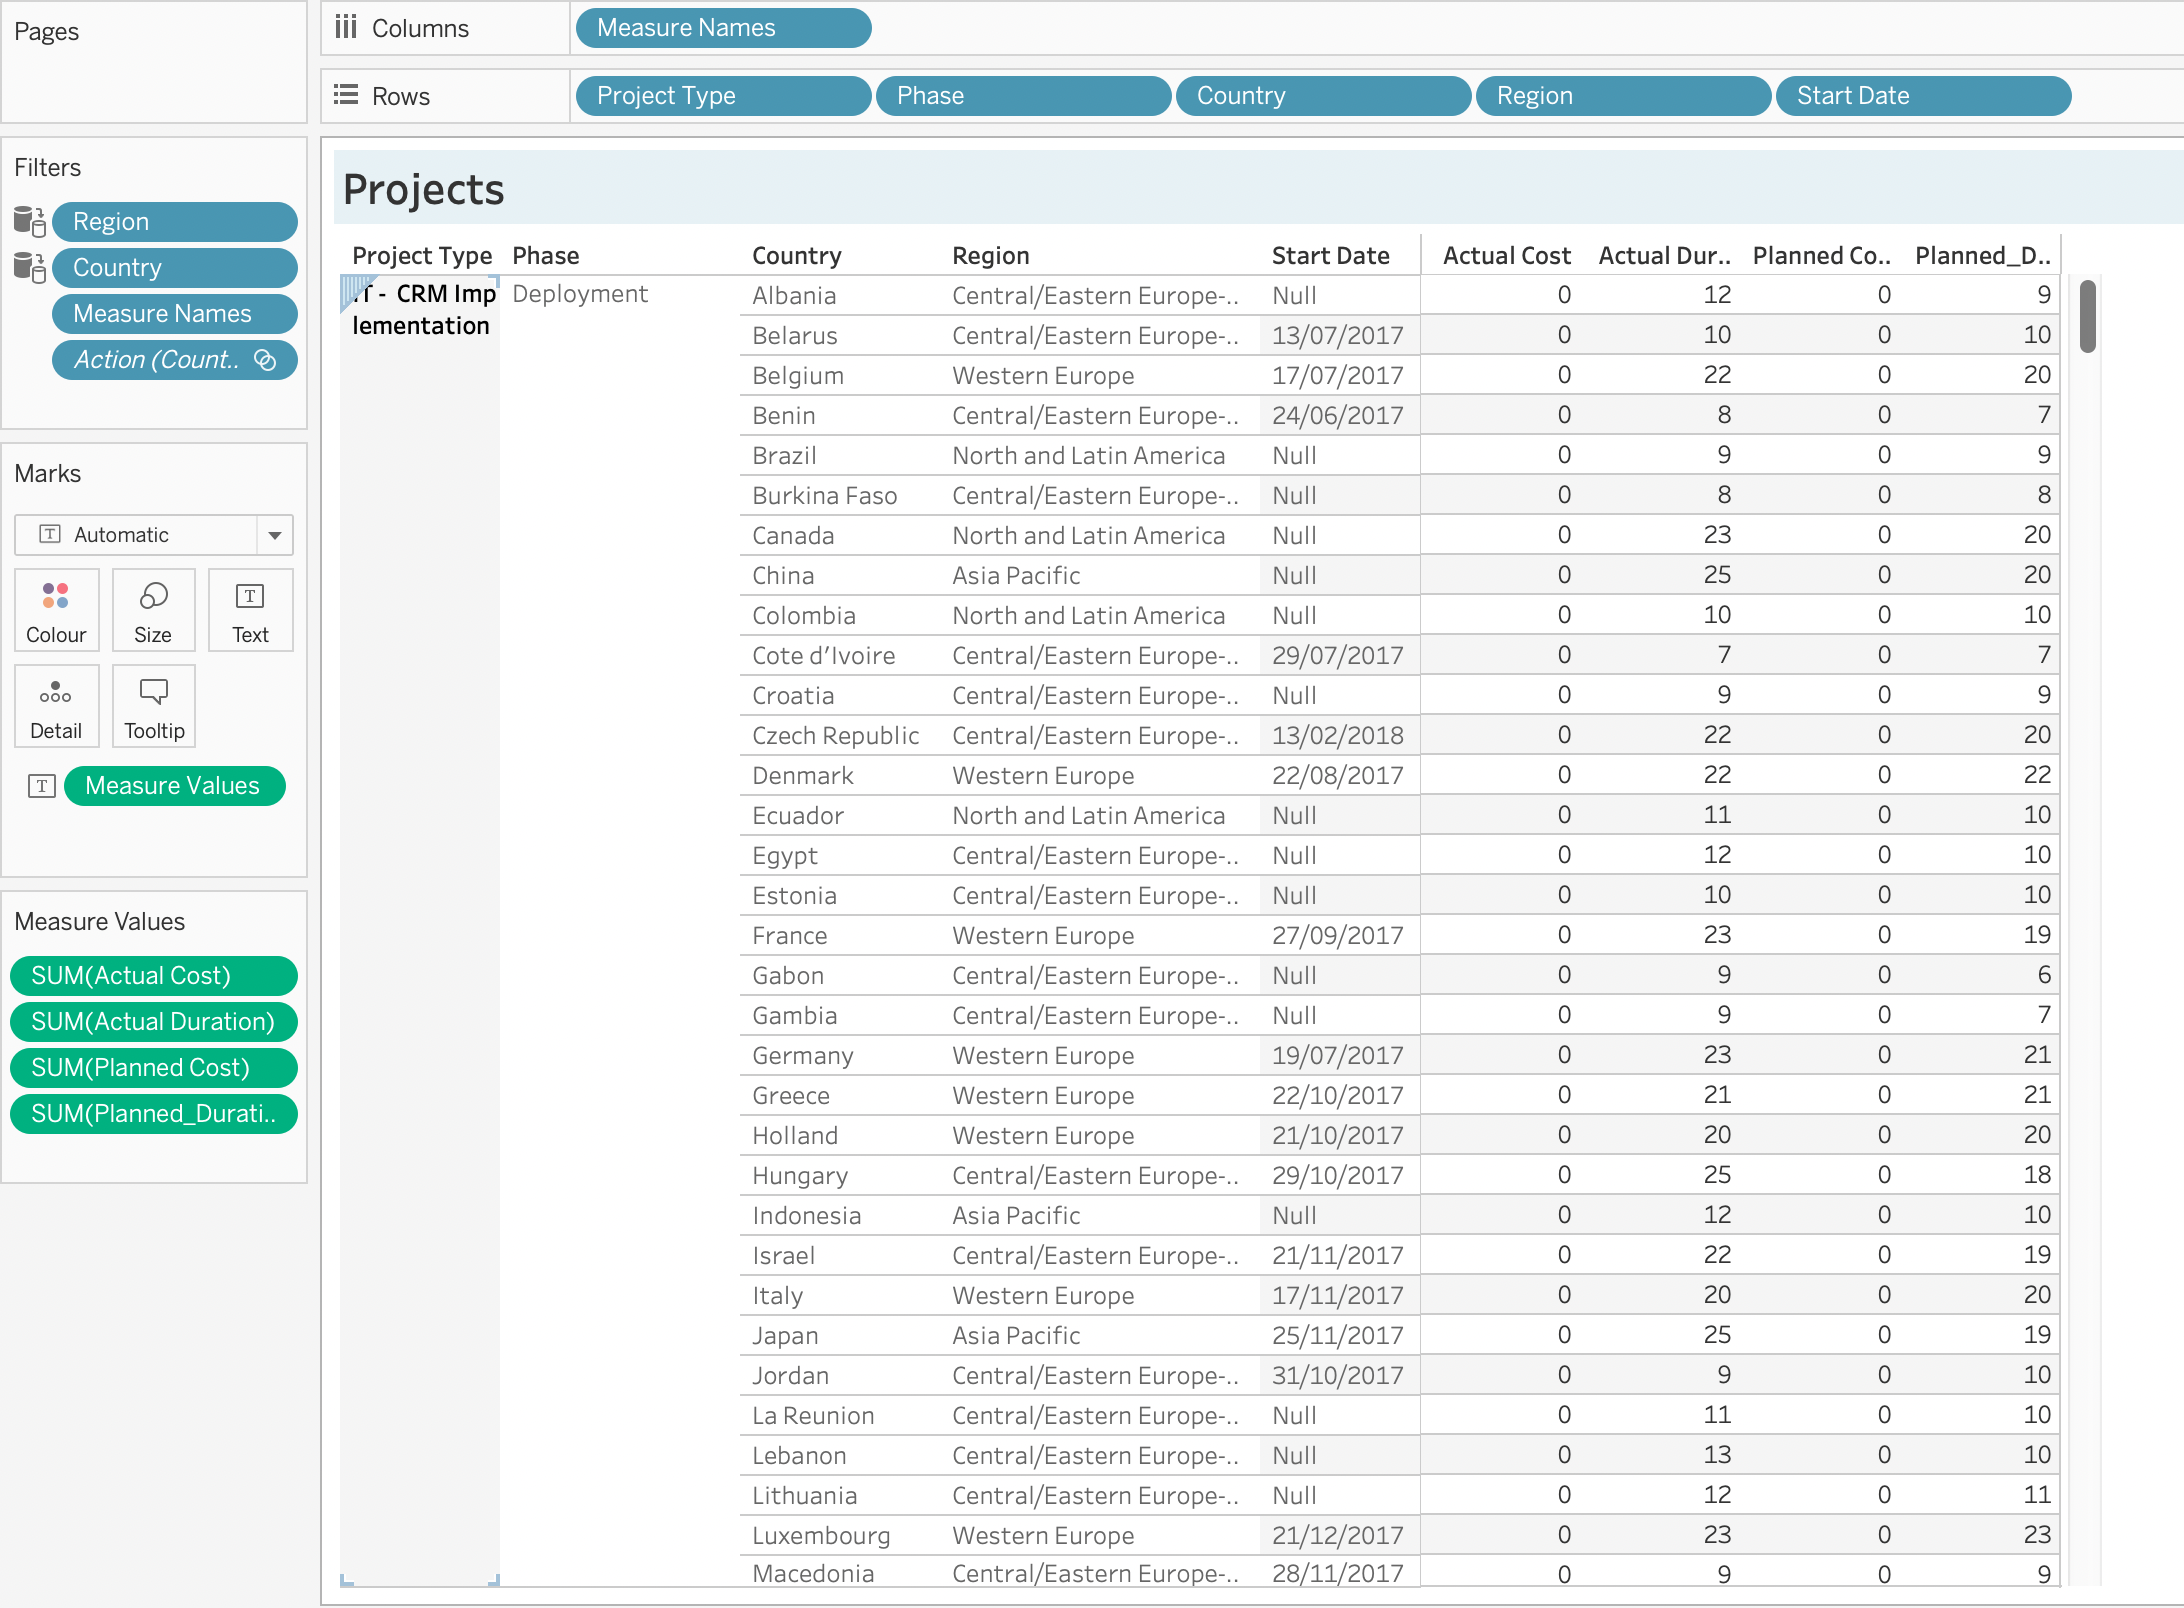
Task: Click the SUM(Planned_Duration) measure pill
Action: [x=152, y=1113]
